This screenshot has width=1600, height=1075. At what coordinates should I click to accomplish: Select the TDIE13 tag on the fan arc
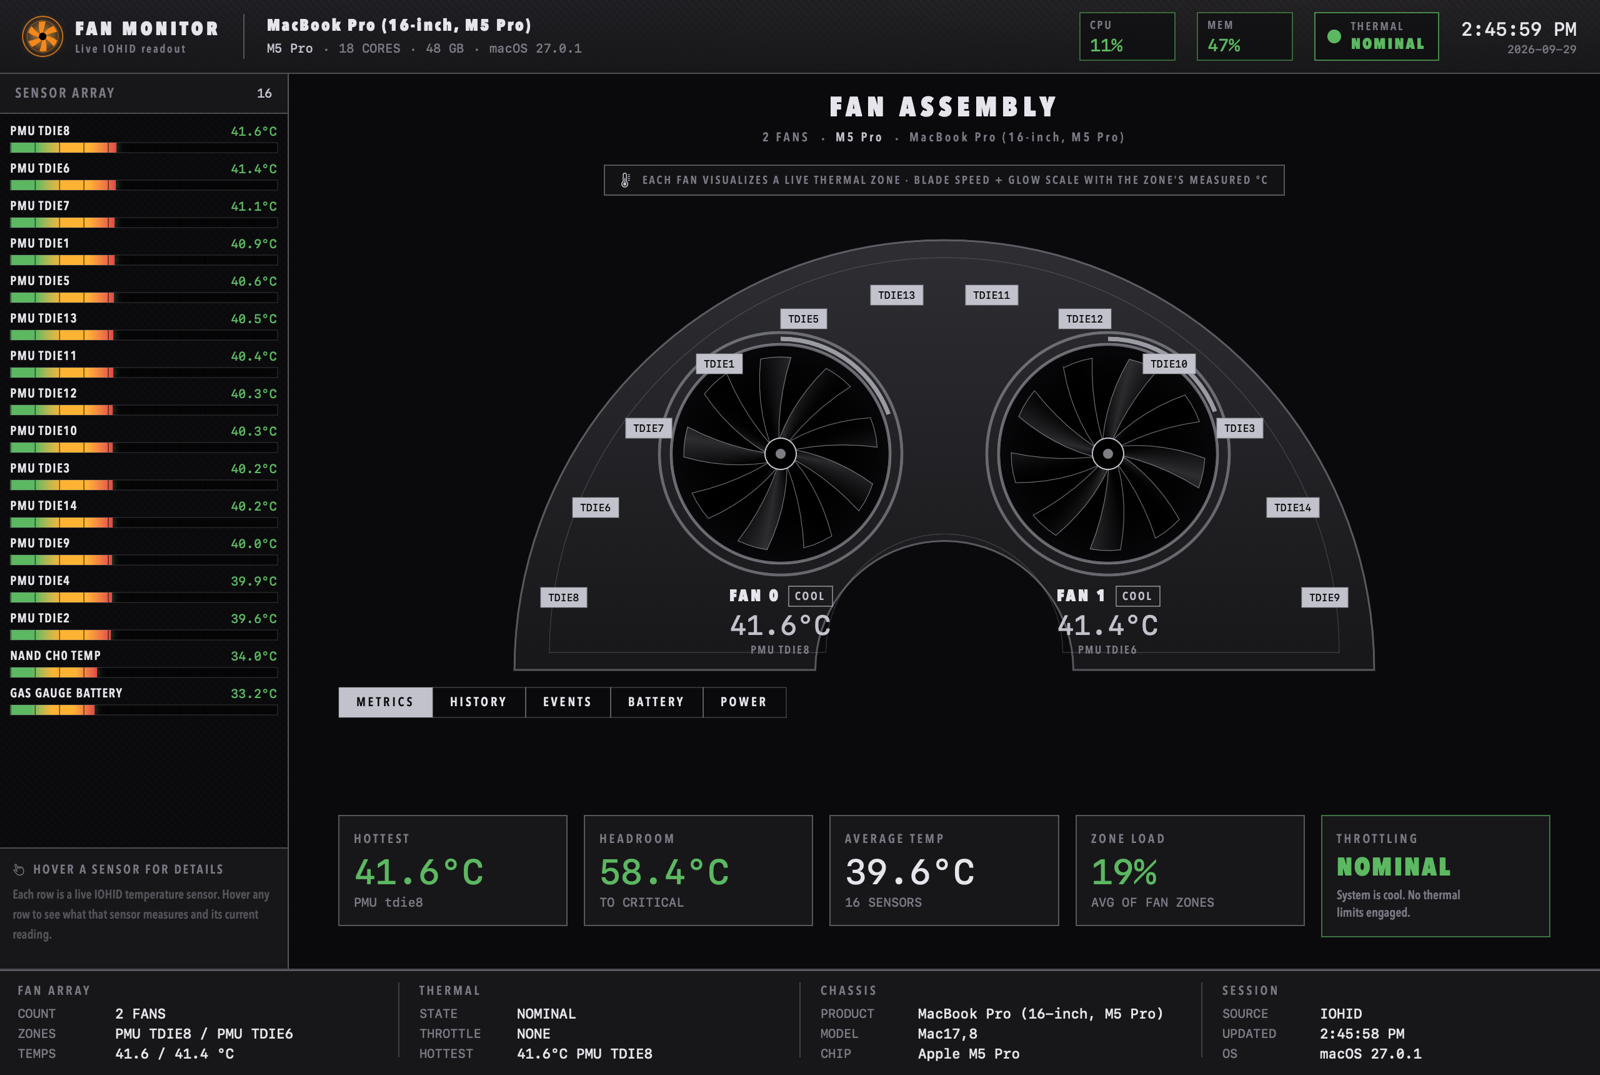tap(896, 295)
